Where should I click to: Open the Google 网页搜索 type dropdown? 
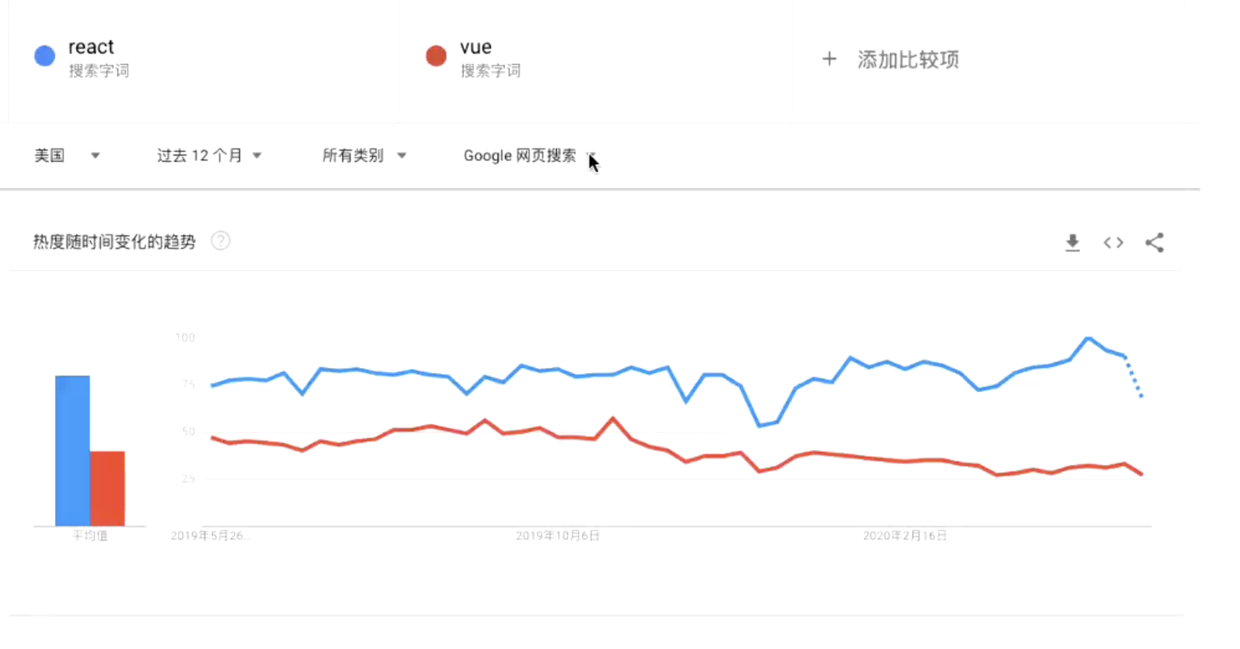point(530,155)
